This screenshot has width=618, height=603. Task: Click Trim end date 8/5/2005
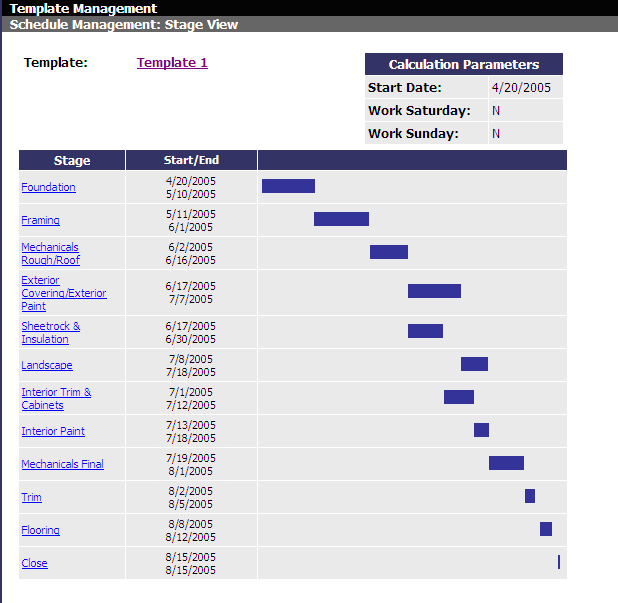tap(191, 504)
